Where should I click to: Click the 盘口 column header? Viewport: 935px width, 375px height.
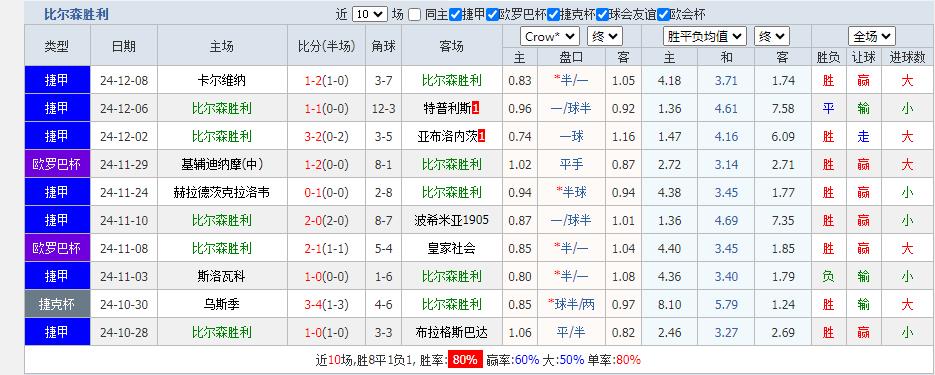coord(571,57)
